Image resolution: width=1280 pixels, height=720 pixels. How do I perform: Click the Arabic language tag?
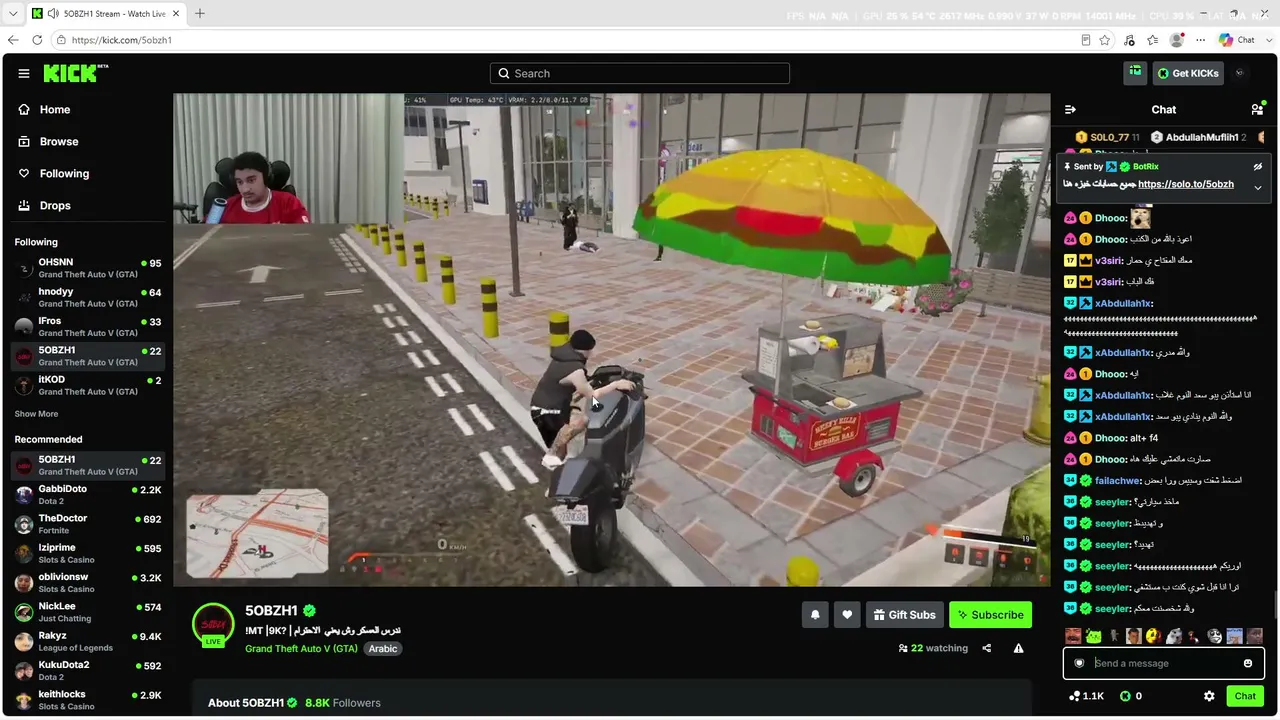[383, 649]
